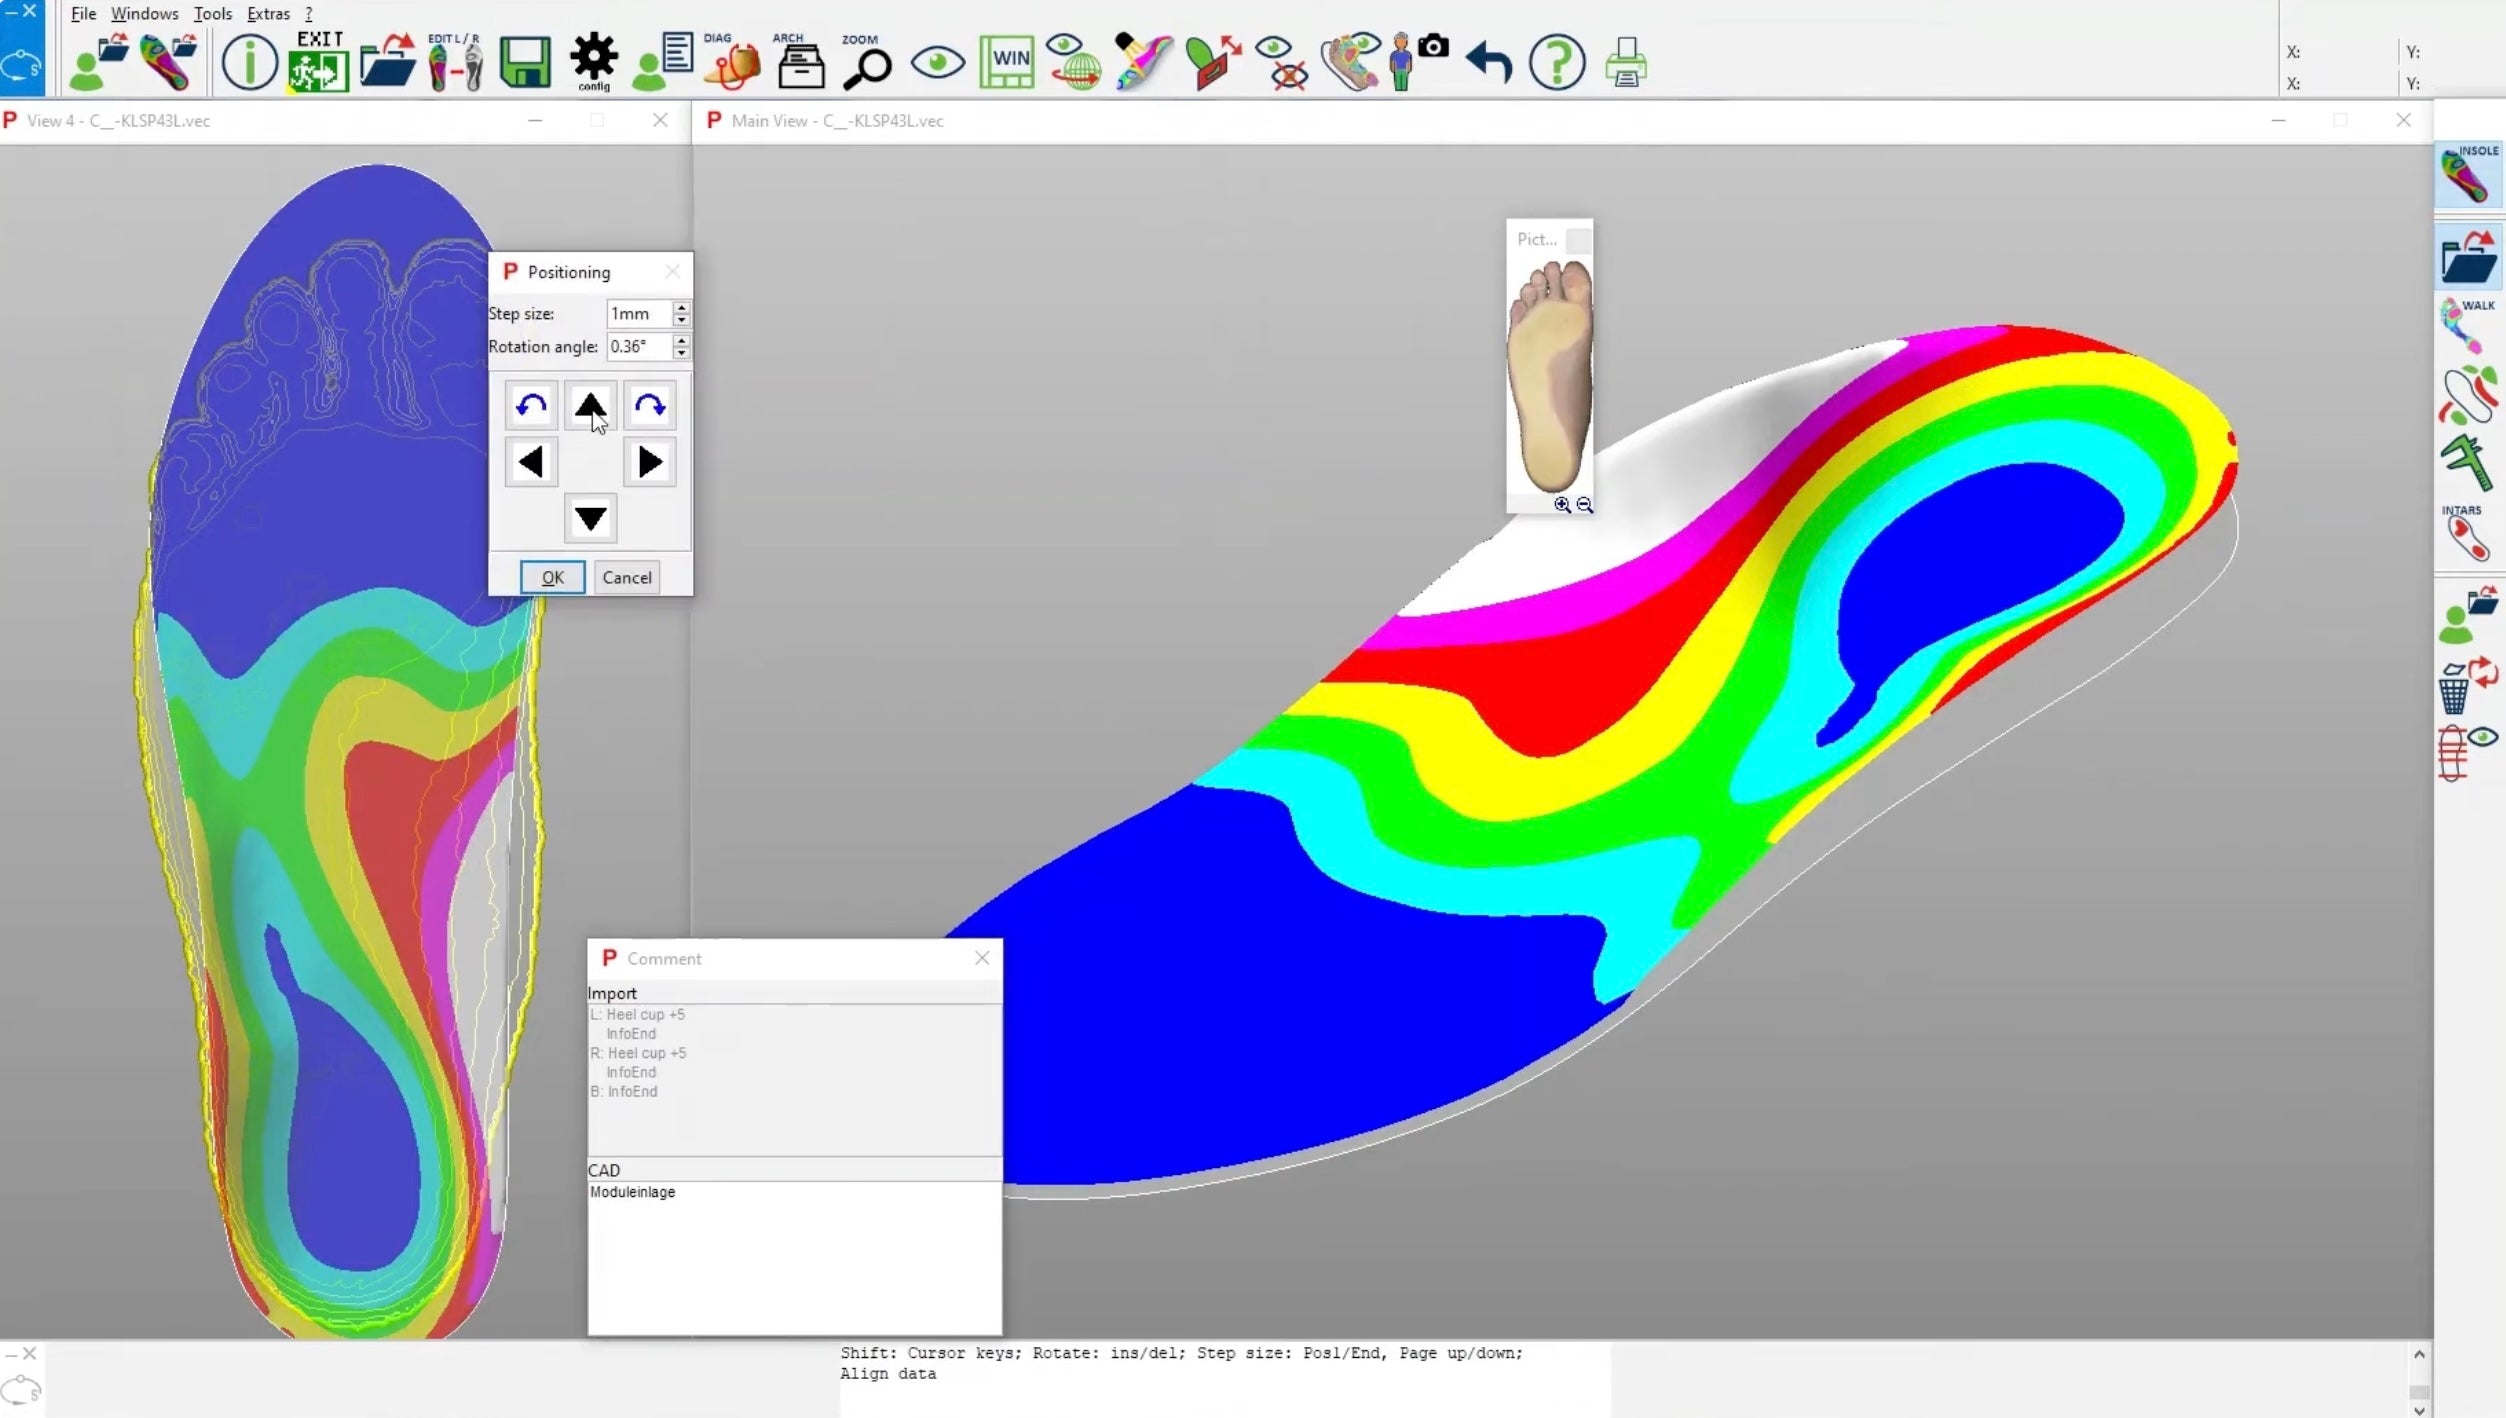Open the WALK tool in right sidebar

point(2468,326)
